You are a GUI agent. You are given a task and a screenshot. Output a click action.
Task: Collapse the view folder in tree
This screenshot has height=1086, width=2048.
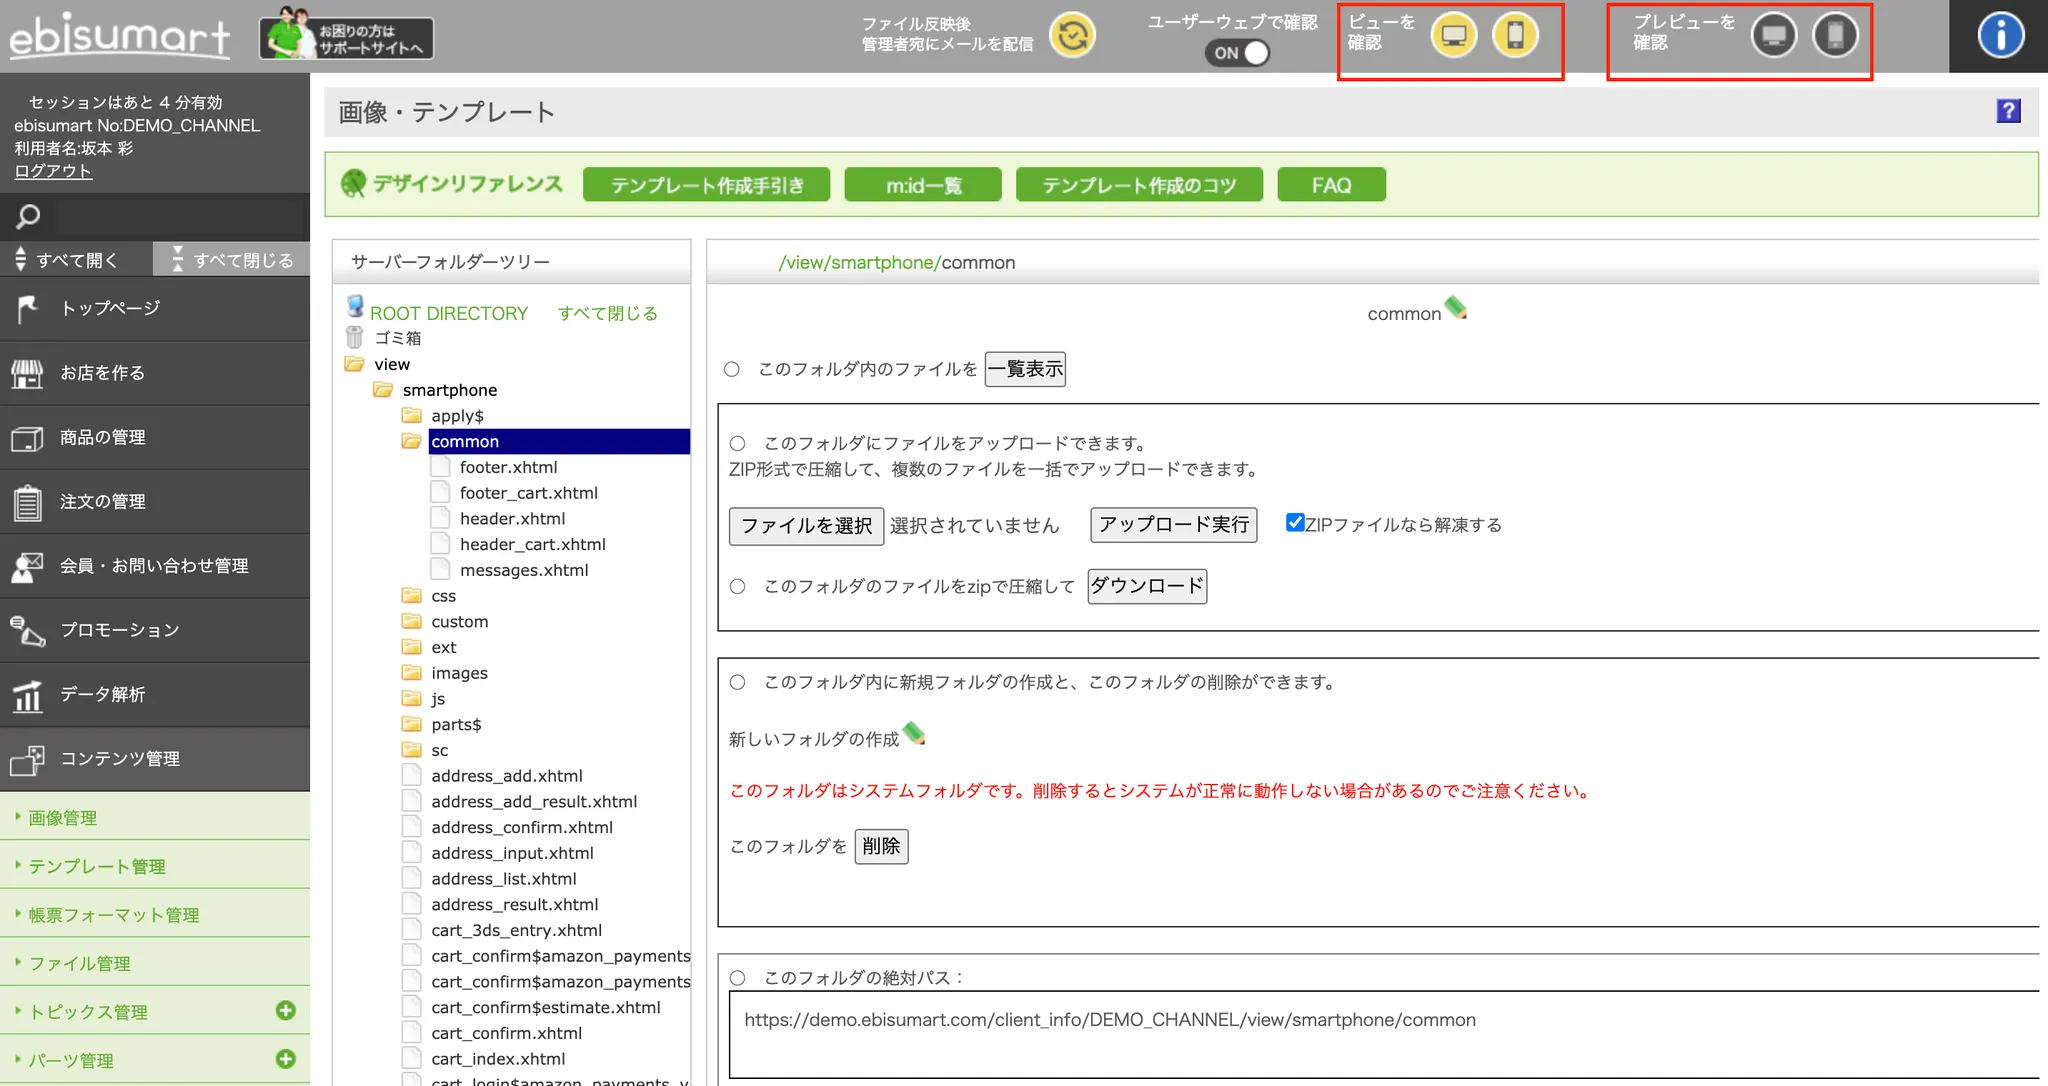[x=355, y=364]
